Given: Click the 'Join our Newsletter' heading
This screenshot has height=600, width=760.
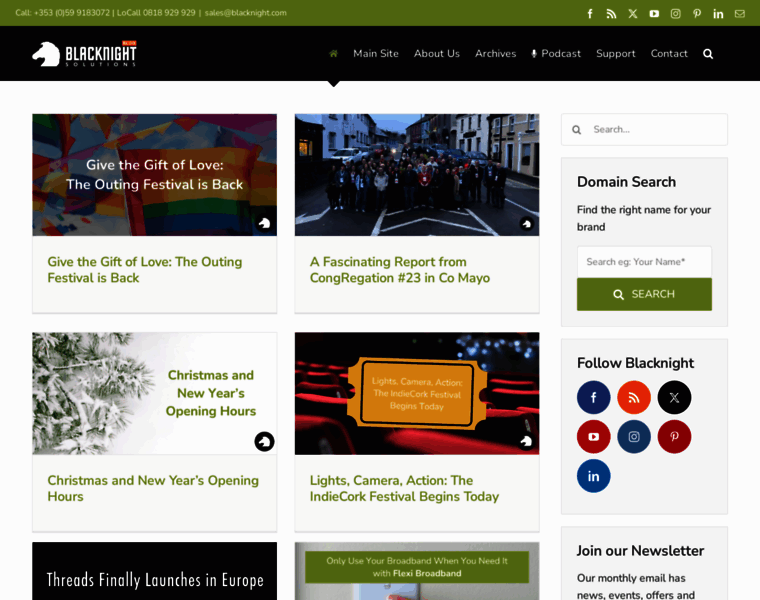Looking at the screenshot, I should click(x=640, y=551).
